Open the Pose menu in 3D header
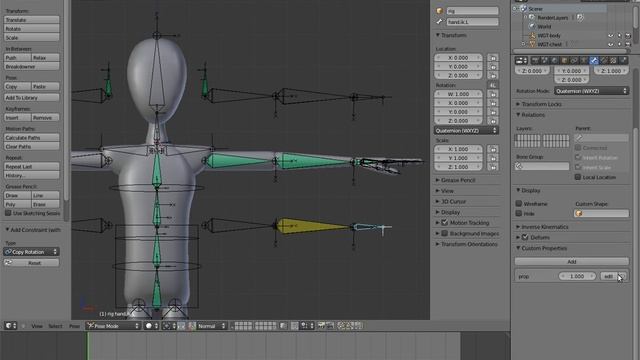This screenshot has height=360, width=640. [74, 326]
